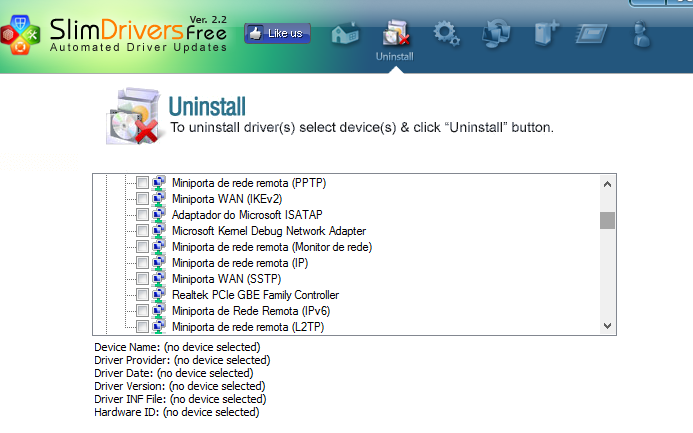Tick the Microsoft Kernel Debug Network Adapter checkbox
The height and width of the screenshot is (433, 693).
pos(142,231)
